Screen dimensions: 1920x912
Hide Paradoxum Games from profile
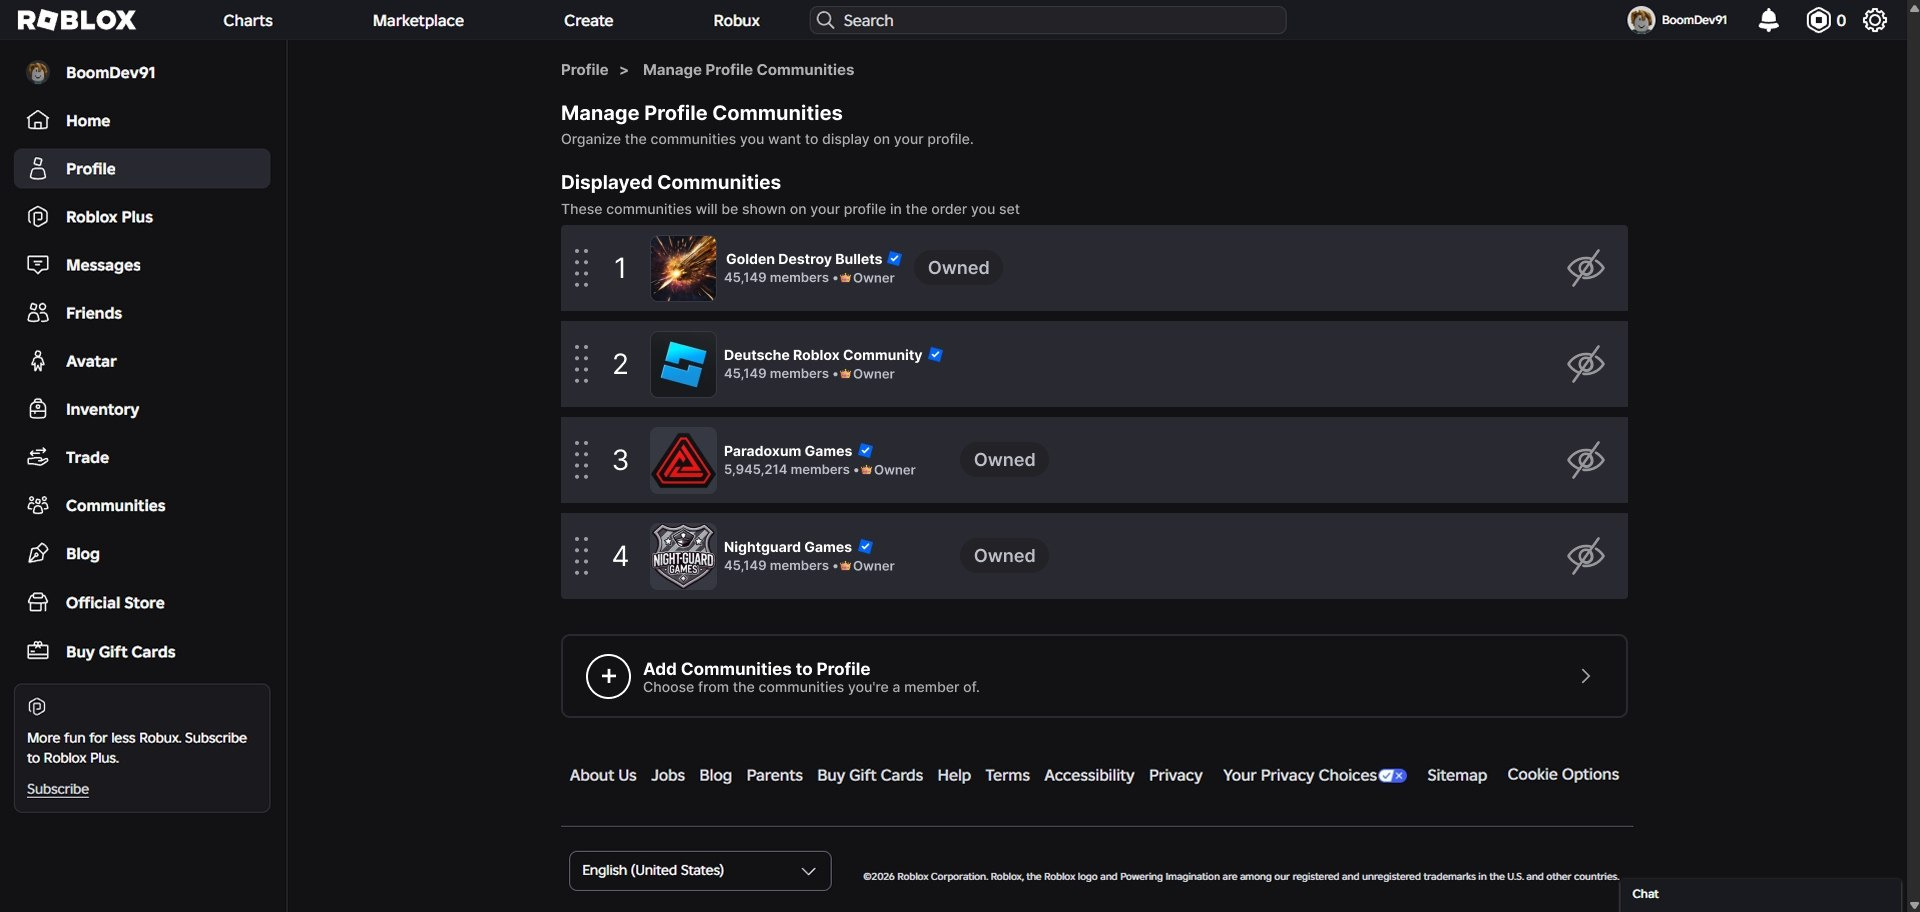point(1586,460)
